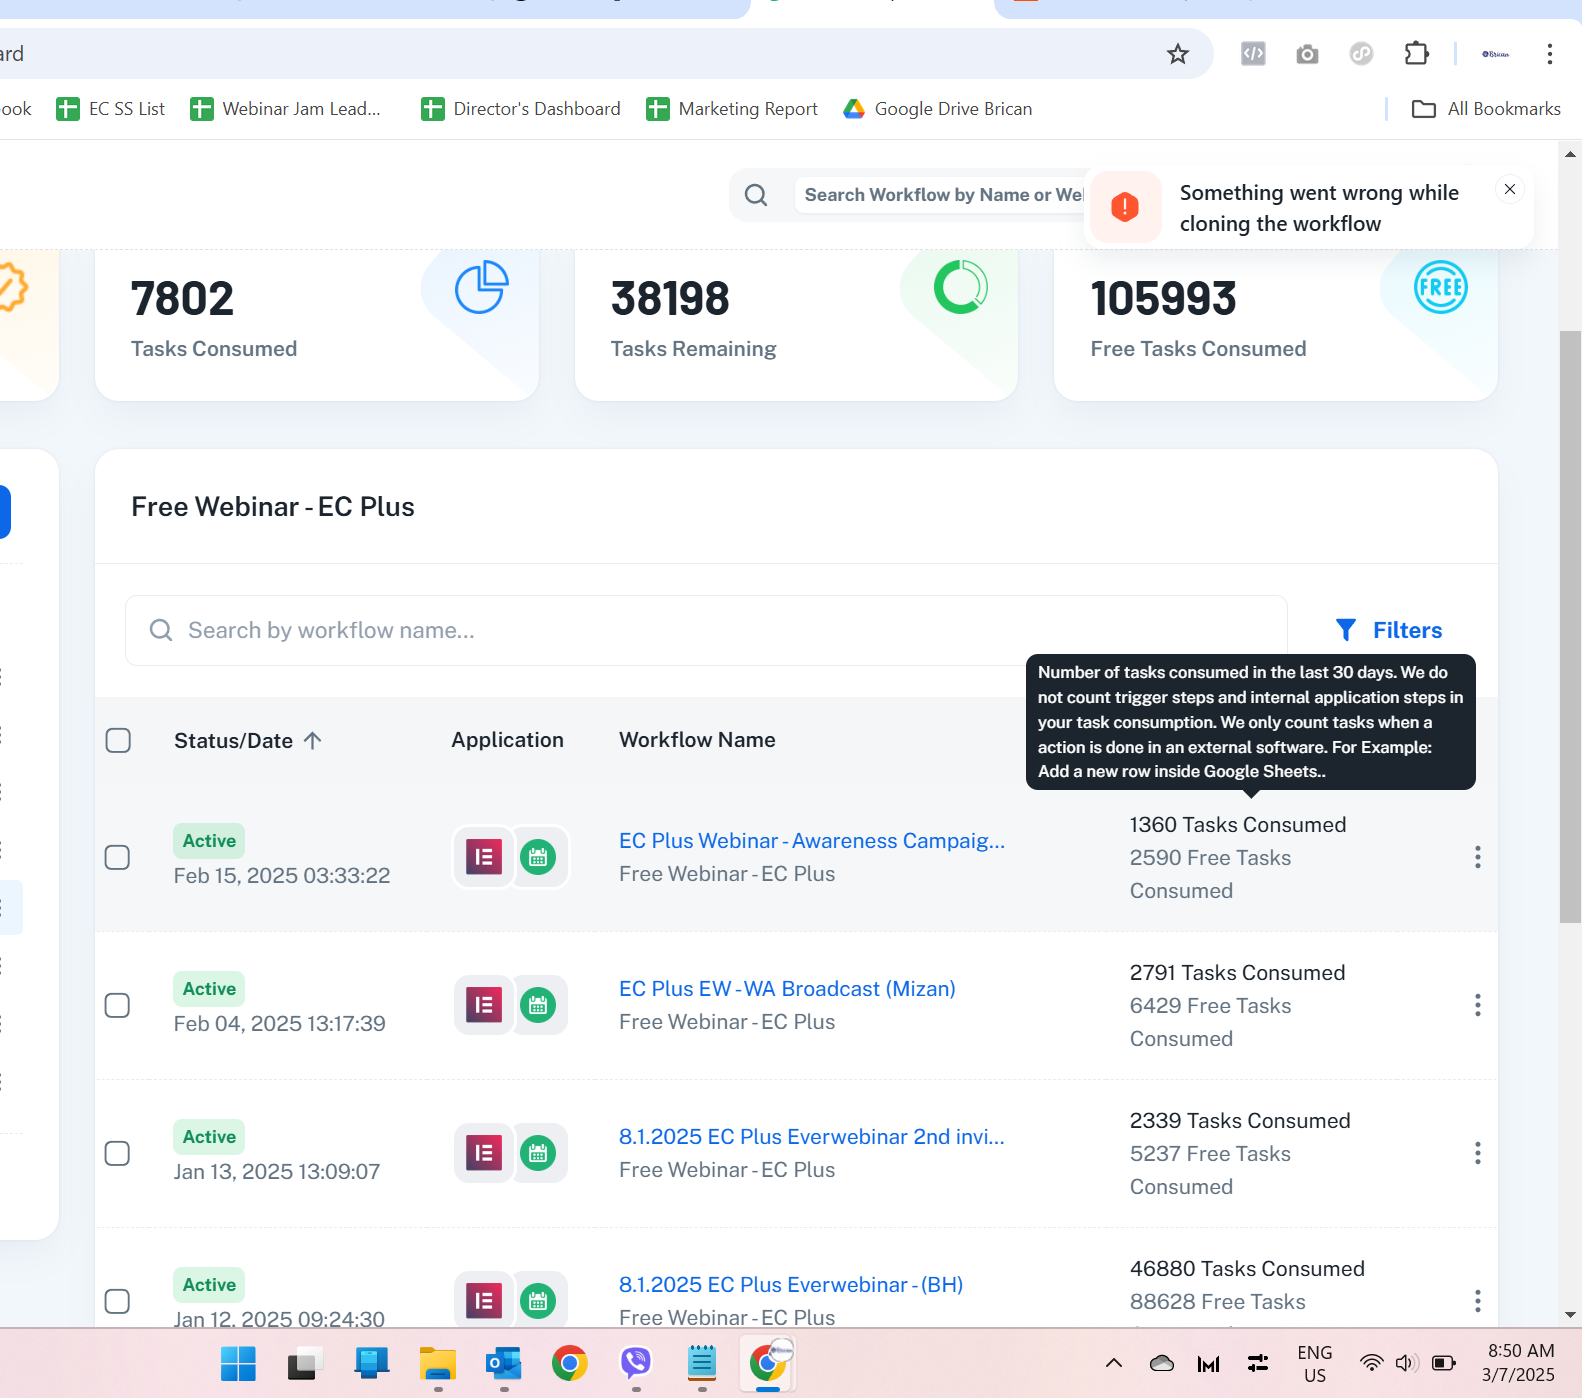Show hidden tray icons chevron
This screenshot has width=1582, height=1398.
pyautogui.click(x=1113, y=1363)
